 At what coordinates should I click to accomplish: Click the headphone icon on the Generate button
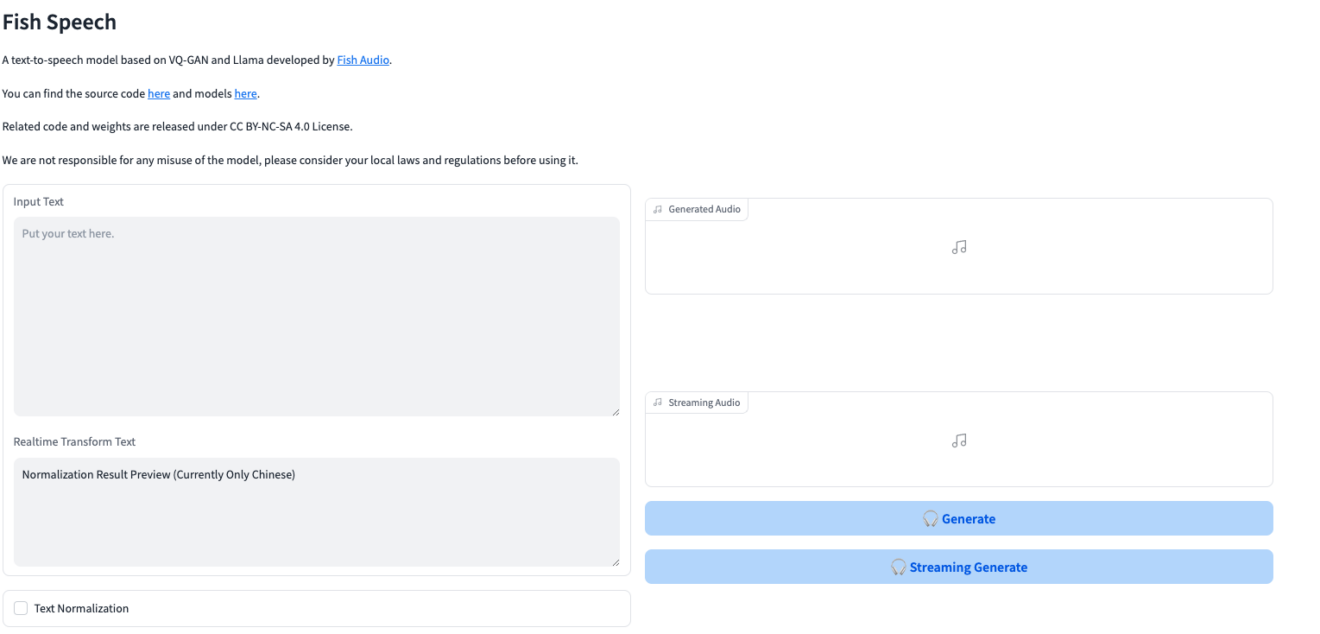pyautogui.click(x=930, y=519)
